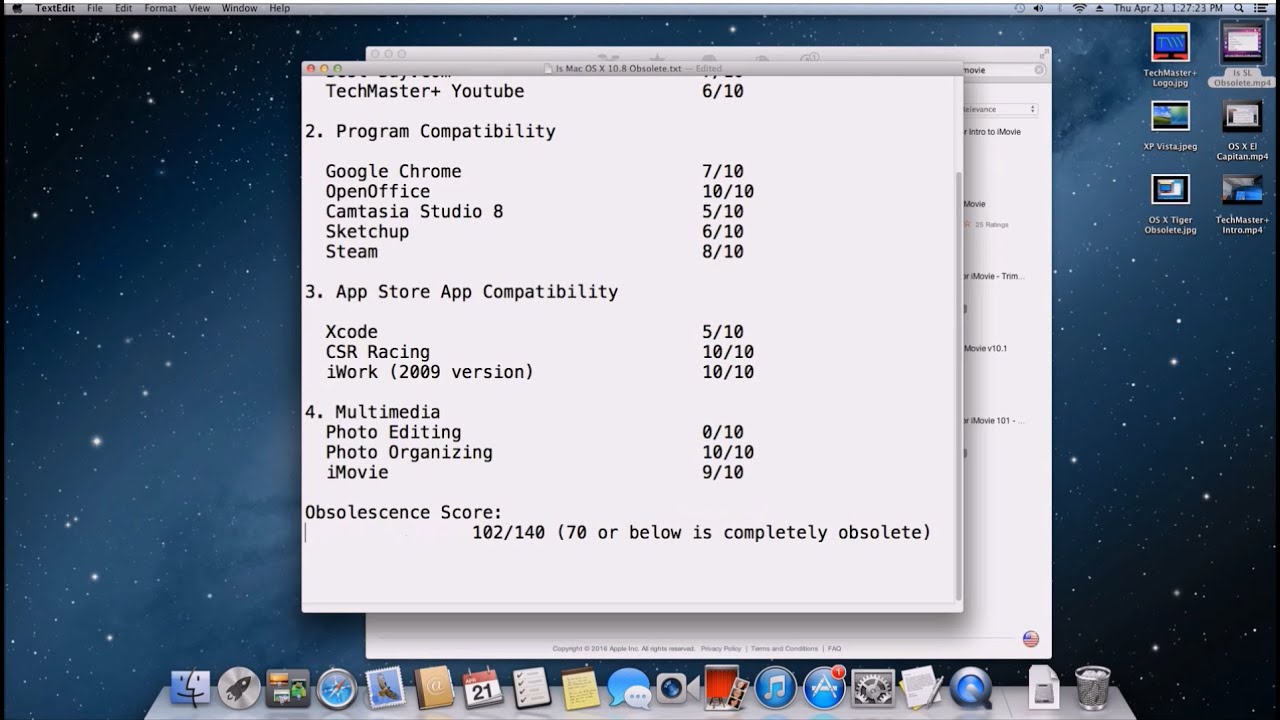Open the File menu
The width and height of the screenshot is (1280, 720).
click(x=95, y=8)
